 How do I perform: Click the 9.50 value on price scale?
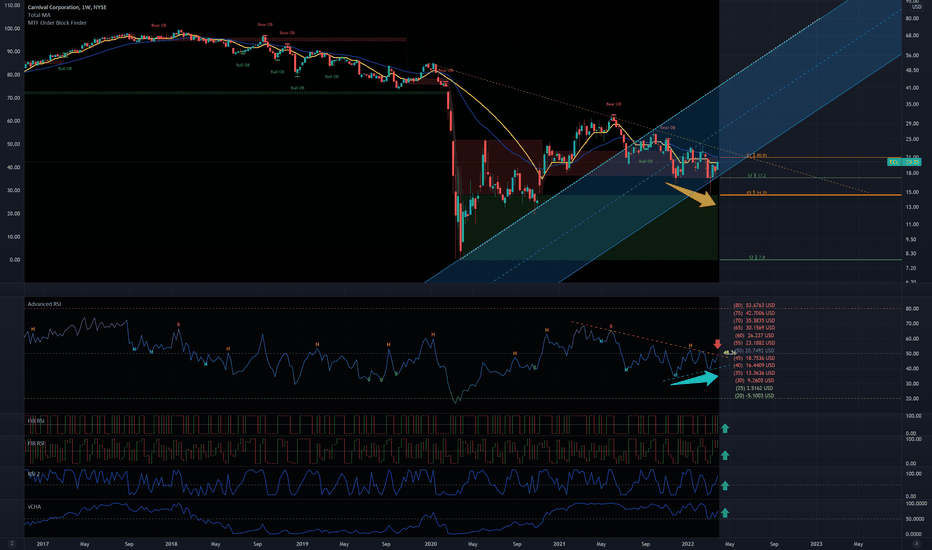(911, 240)
